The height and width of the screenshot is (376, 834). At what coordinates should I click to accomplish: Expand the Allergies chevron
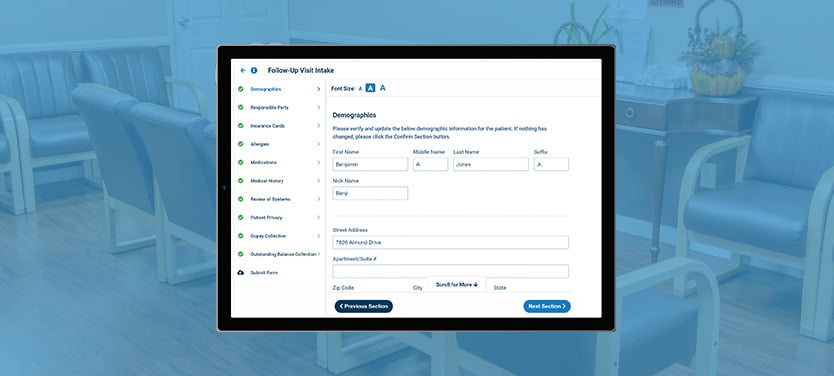(319, 144)
